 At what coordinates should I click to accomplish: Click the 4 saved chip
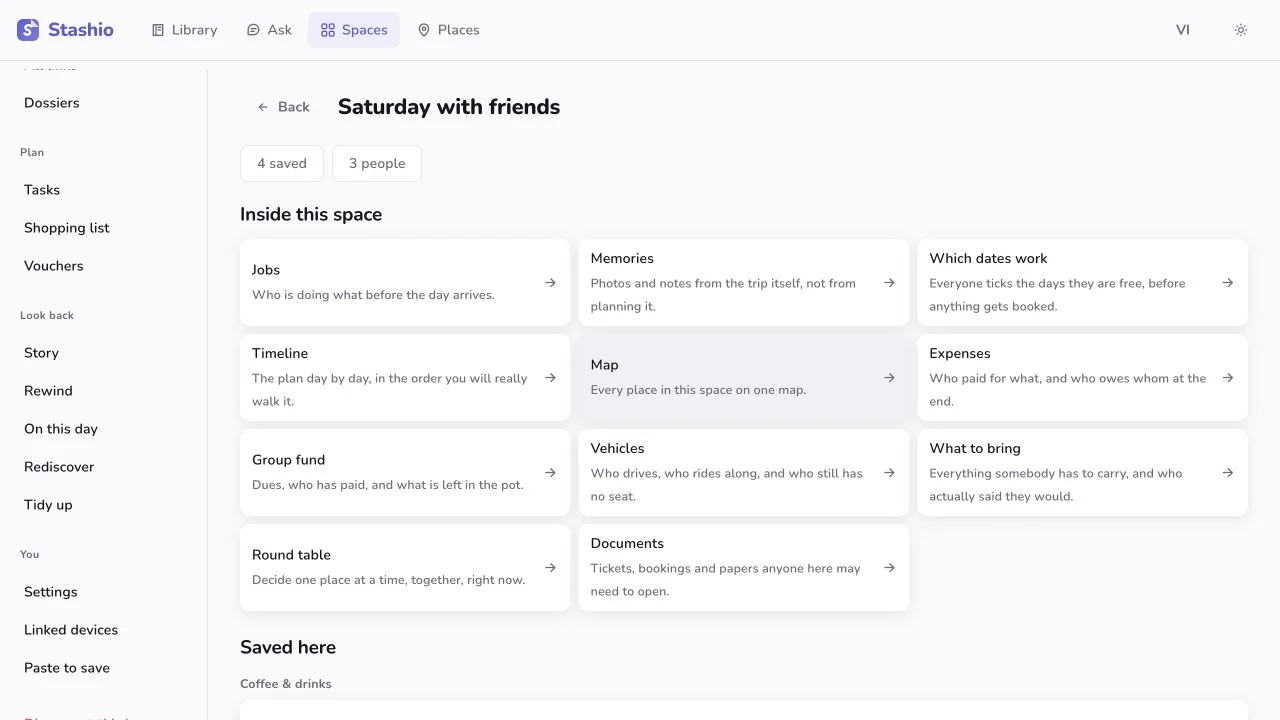click(282, 164)
